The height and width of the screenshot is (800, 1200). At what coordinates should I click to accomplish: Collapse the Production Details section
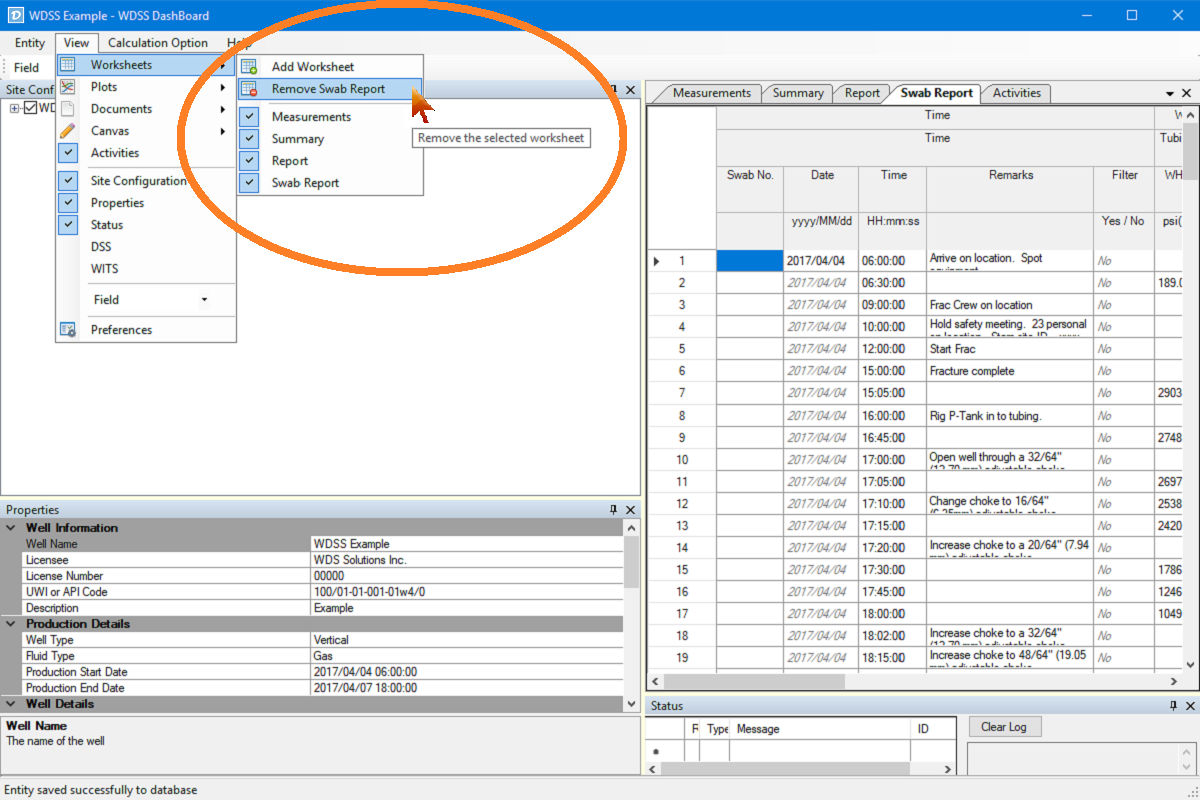tap(11, 624)
